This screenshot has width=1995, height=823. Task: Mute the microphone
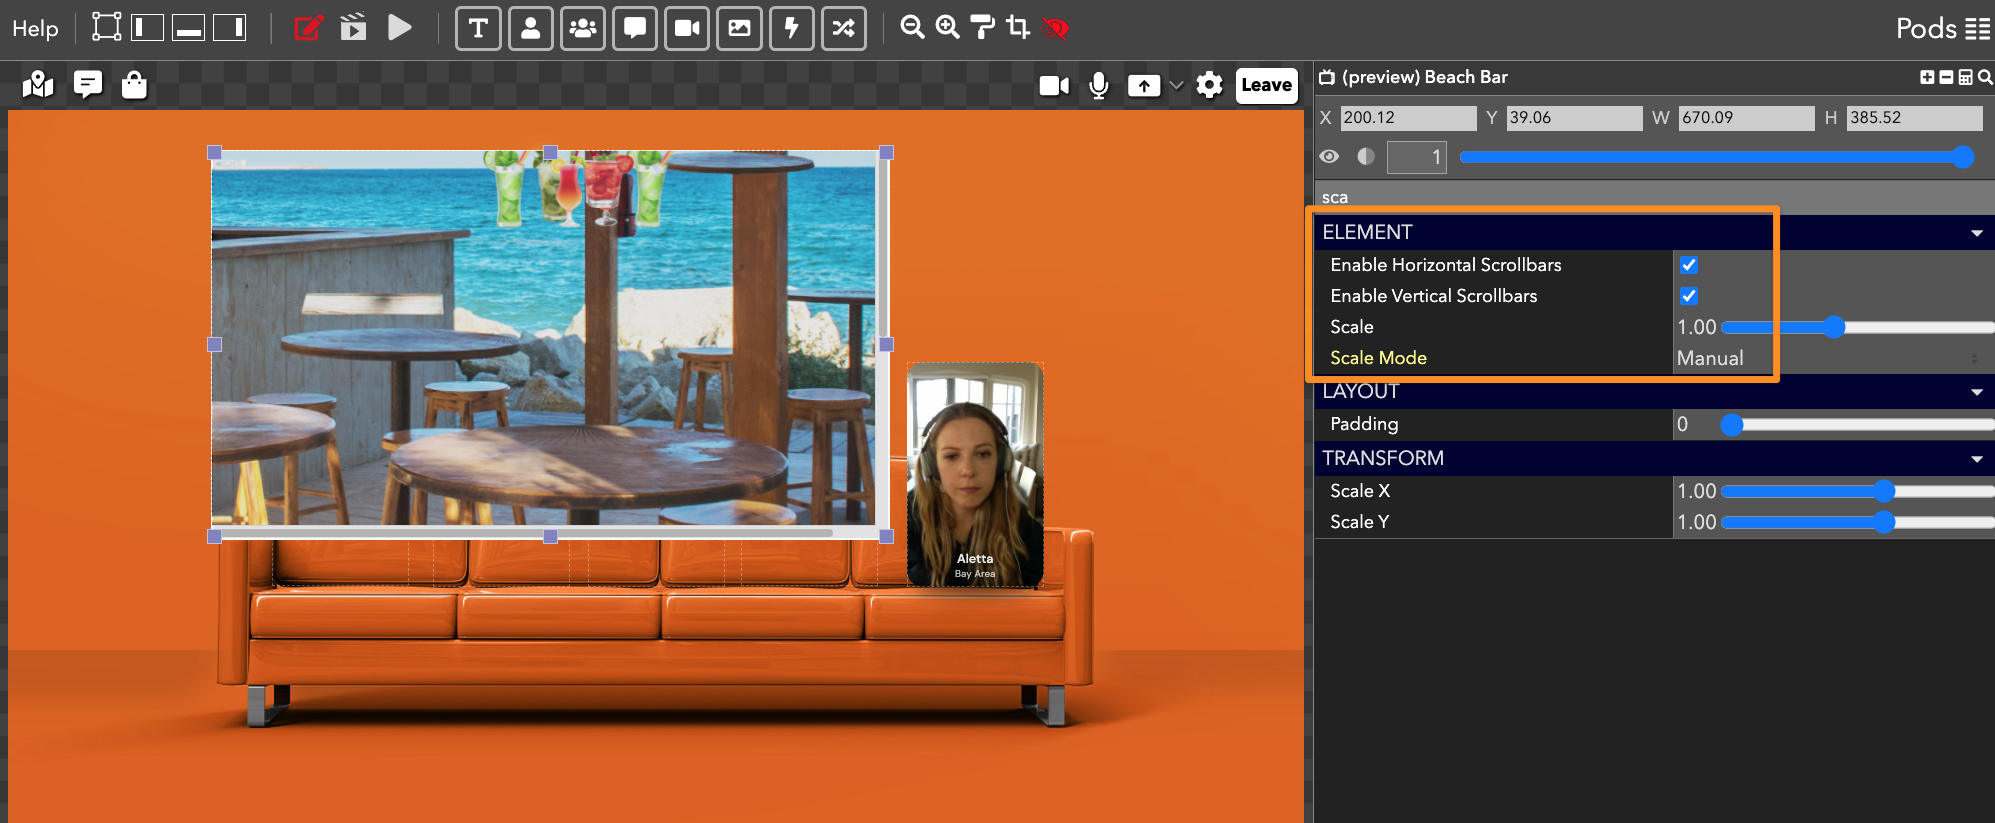pos(1098,85)
